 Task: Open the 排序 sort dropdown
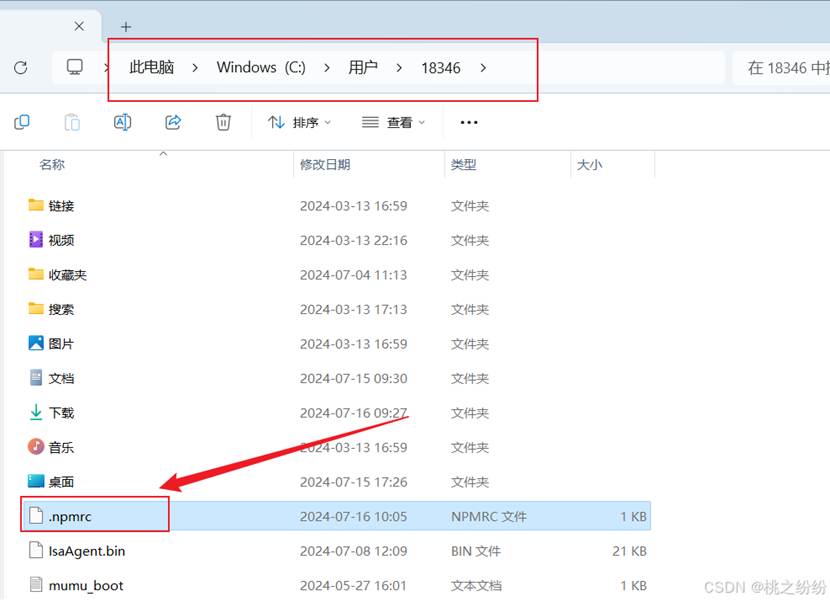299,122
